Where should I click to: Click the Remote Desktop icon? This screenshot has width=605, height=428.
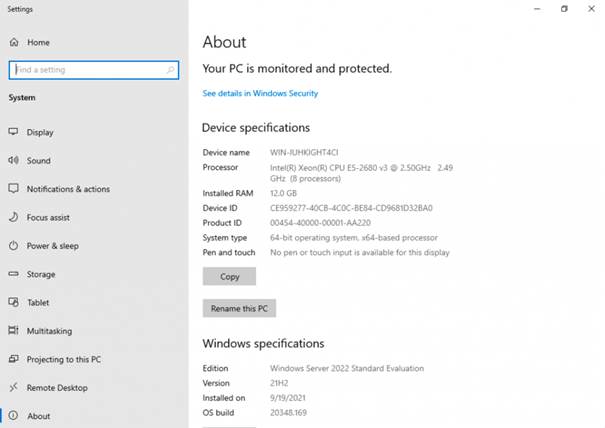(x=14, y=387)
